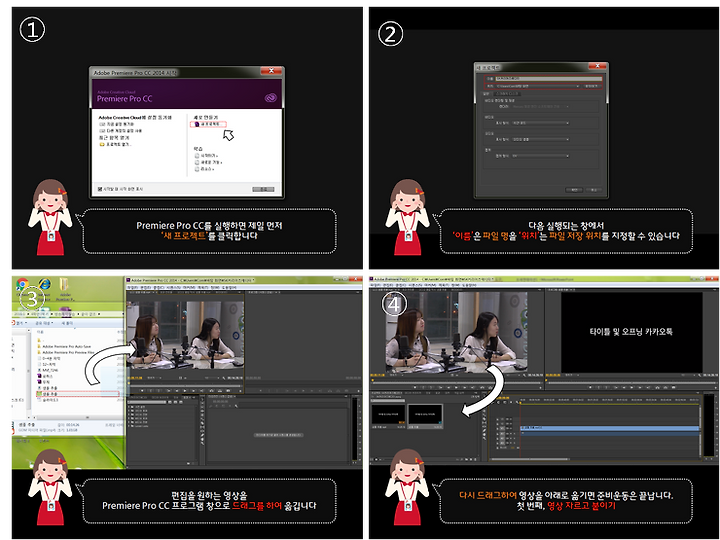Select the blue clip on step 4 timeline track
Viewport: 720px width, 540px height.
pos(609,428)
